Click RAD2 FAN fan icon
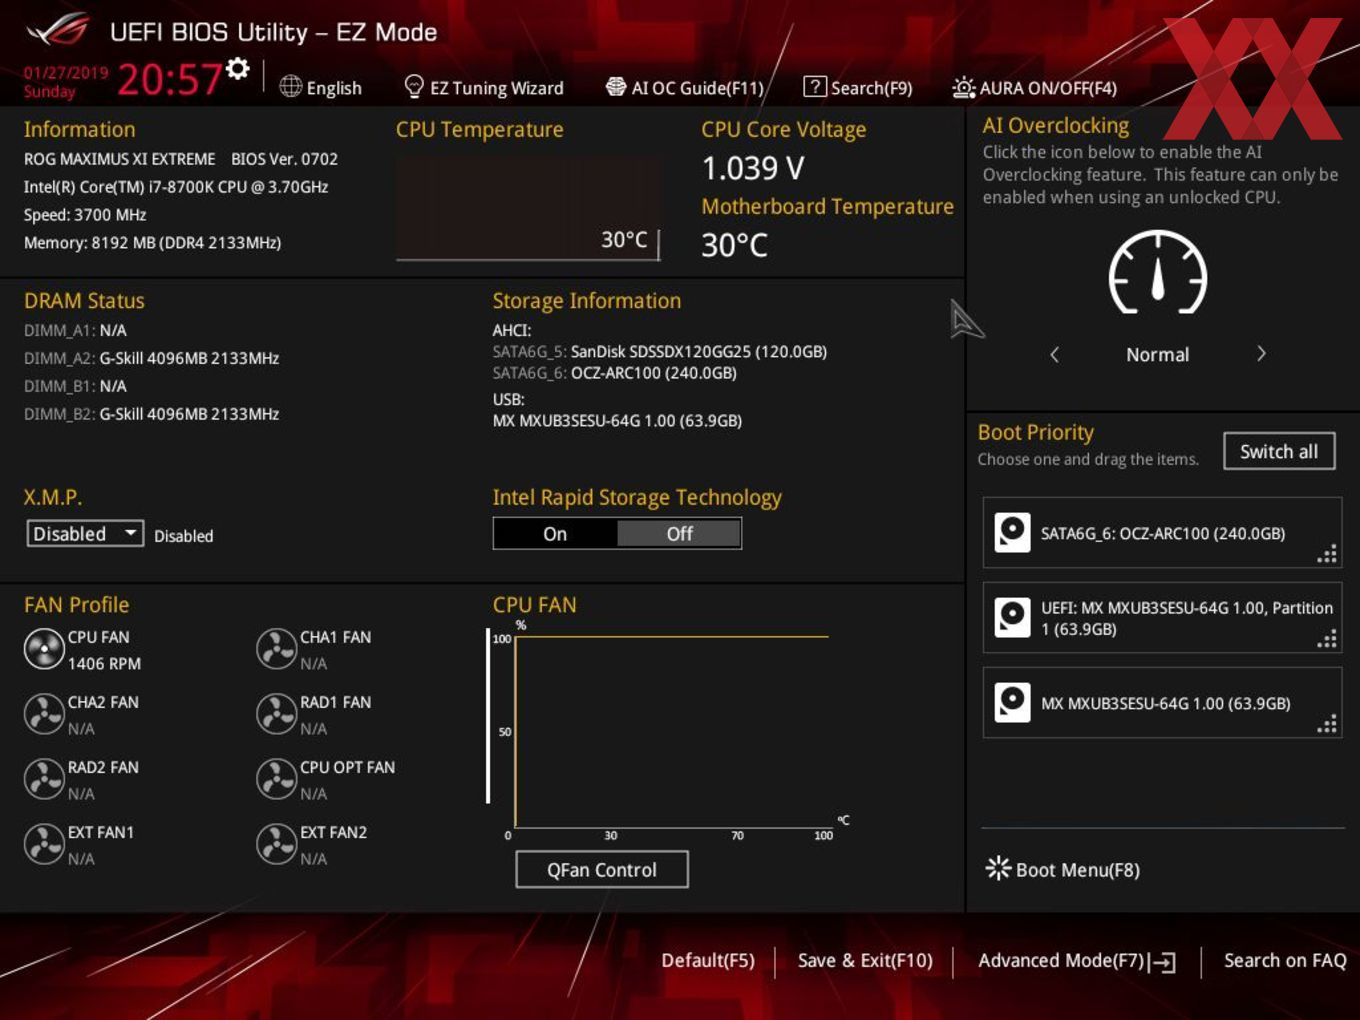 [44, 779]
